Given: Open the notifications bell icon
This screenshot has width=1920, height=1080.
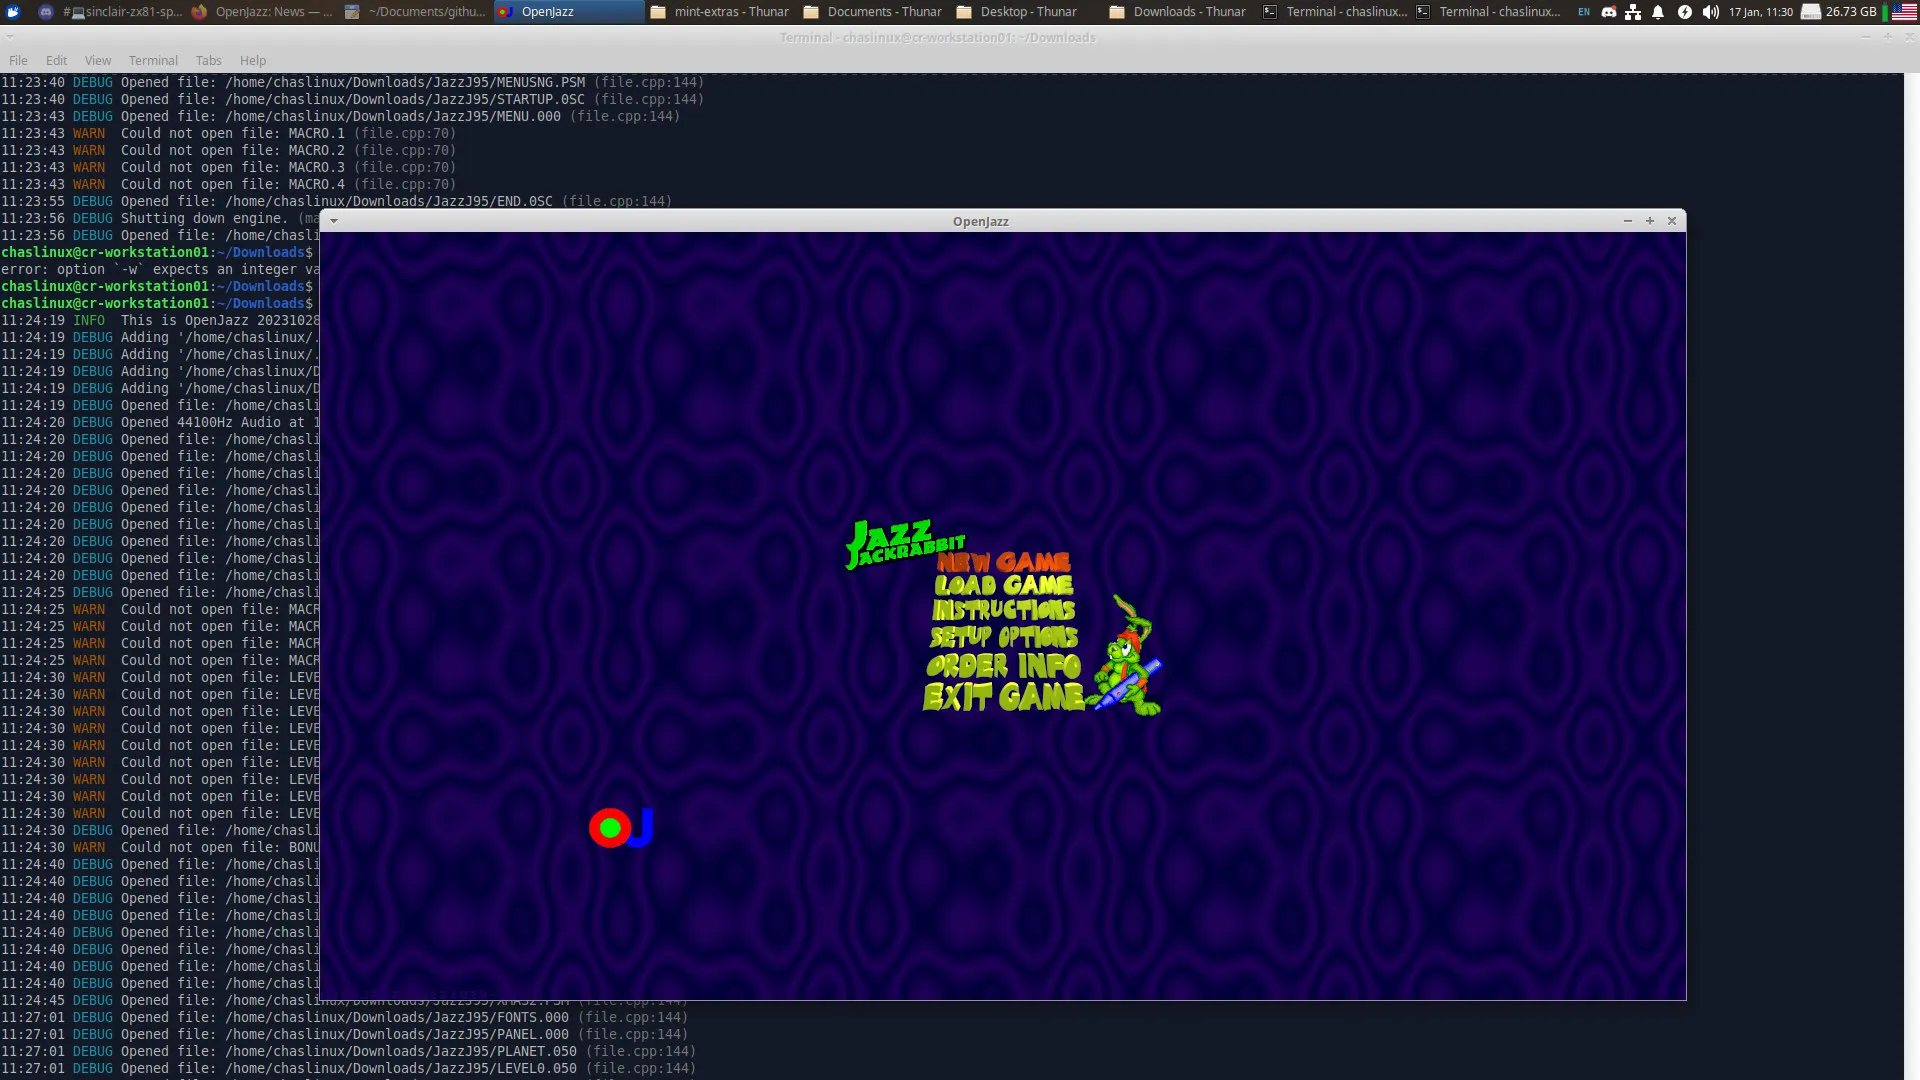Looking at the screenshot, I should click(x=1658, y=12).
